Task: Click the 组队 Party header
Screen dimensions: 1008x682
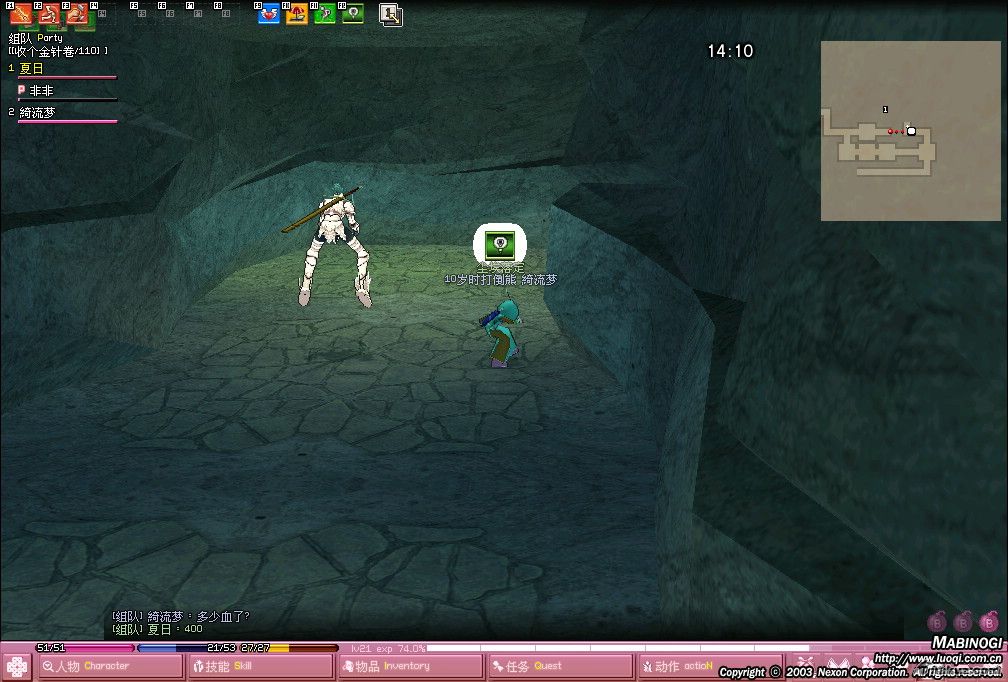Action: point(35,38)
